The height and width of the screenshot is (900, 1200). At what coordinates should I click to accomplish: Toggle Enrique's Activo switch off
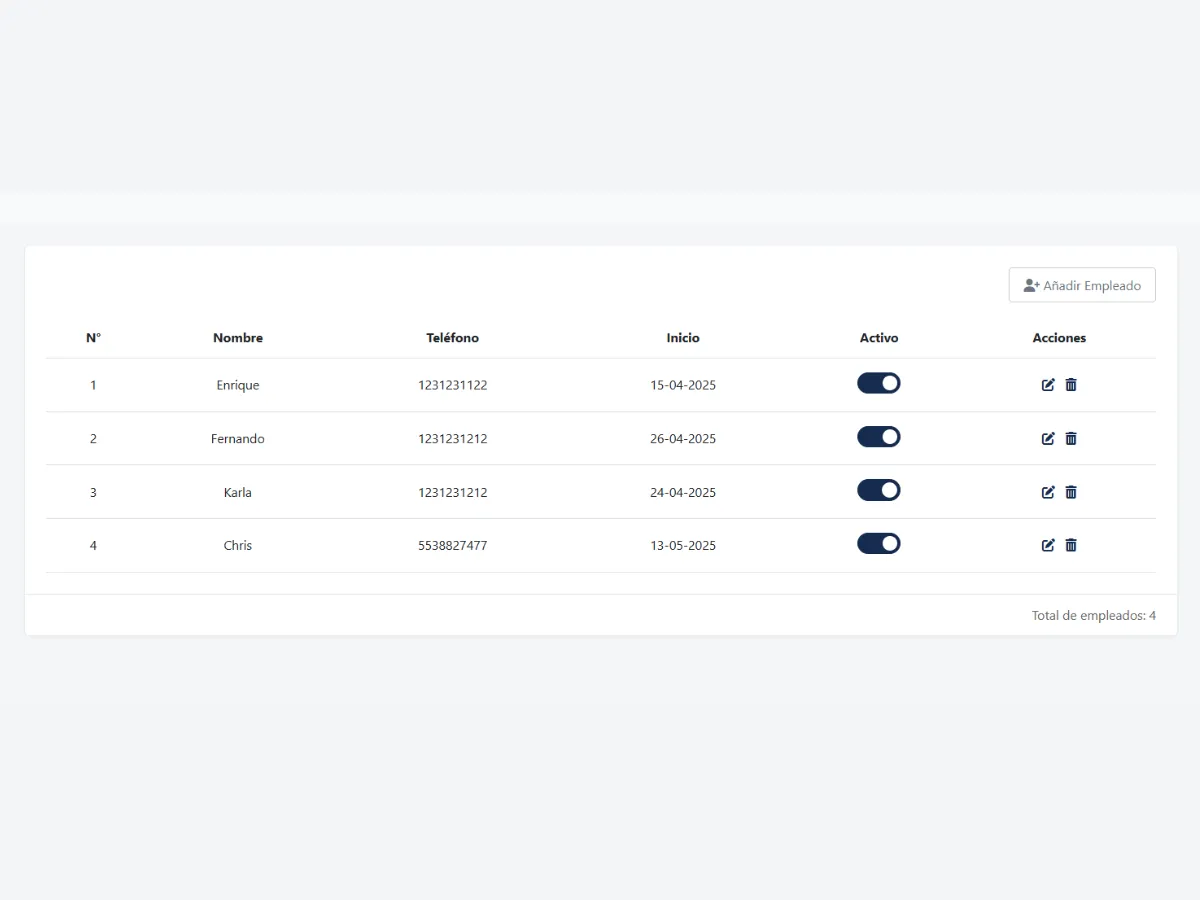click(878, 383)
